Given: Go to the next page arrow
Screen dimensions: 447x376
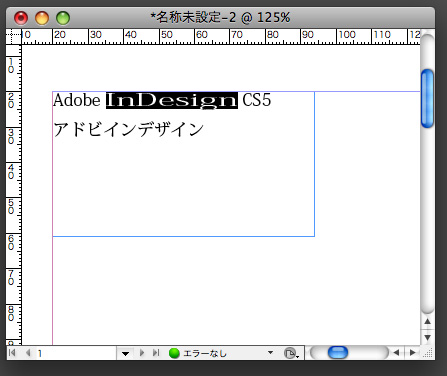Looking at the screenshot, I should coord(142,353).
